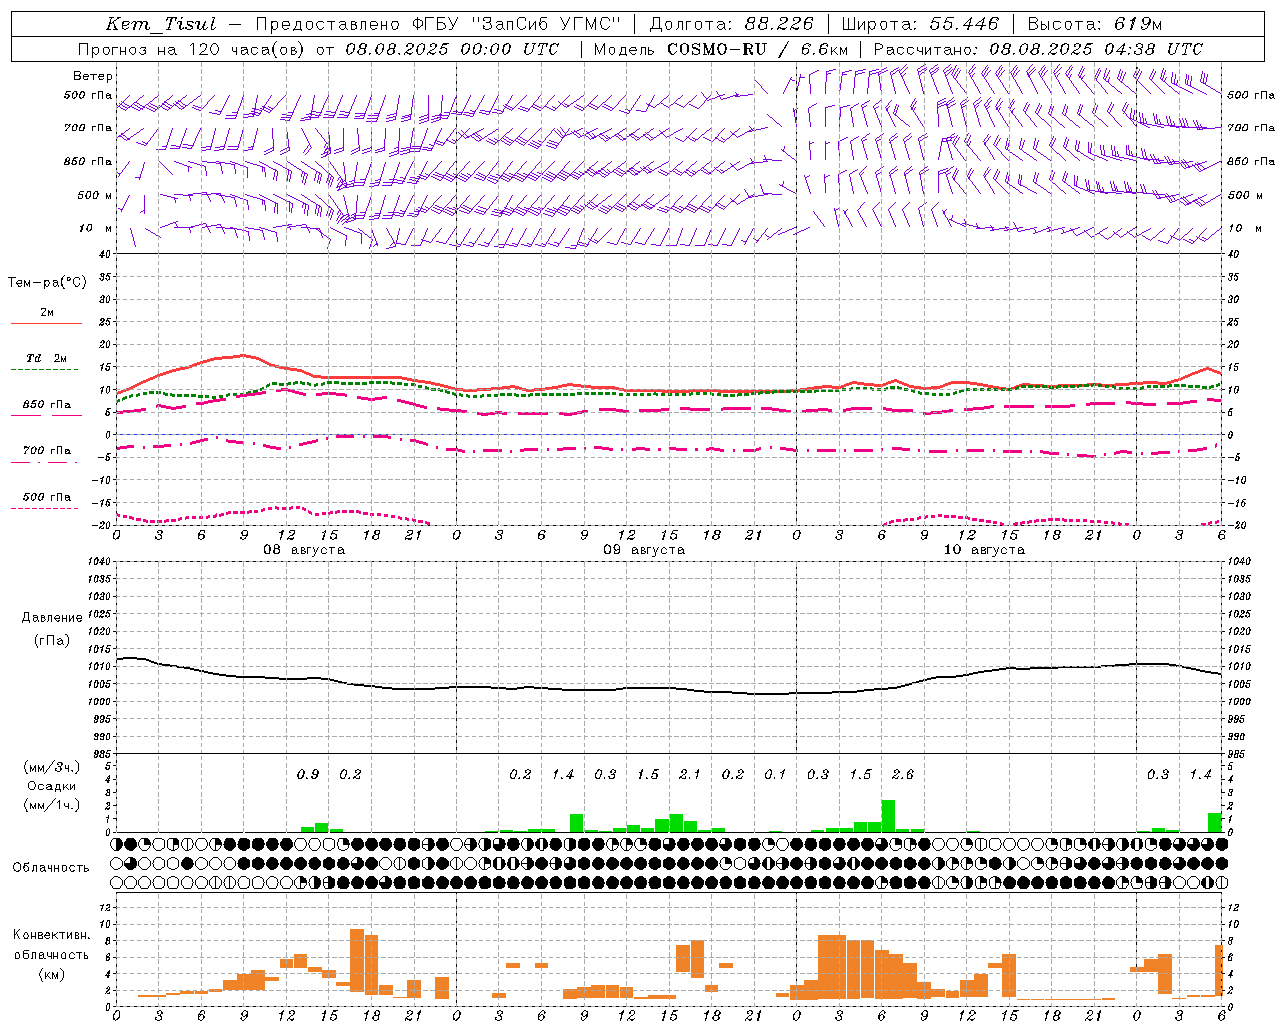Viewport: 1280px width, 1024px height.
Task: Click the '500 гПа' dotted legend entry in temperature panel
Action: coord(47,496)
